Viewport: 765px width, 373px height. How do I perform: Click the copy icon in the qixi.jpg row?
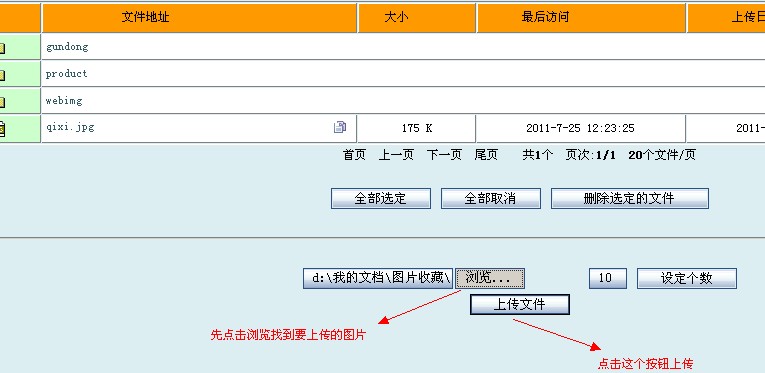tap(340, 127)
